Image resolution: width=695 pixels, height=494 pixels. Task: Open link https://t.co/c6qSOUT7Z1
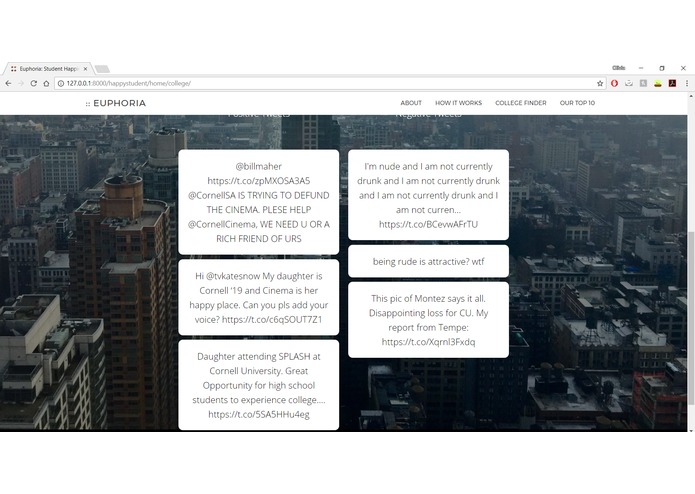pyautogui.click(x=272, y=319)
